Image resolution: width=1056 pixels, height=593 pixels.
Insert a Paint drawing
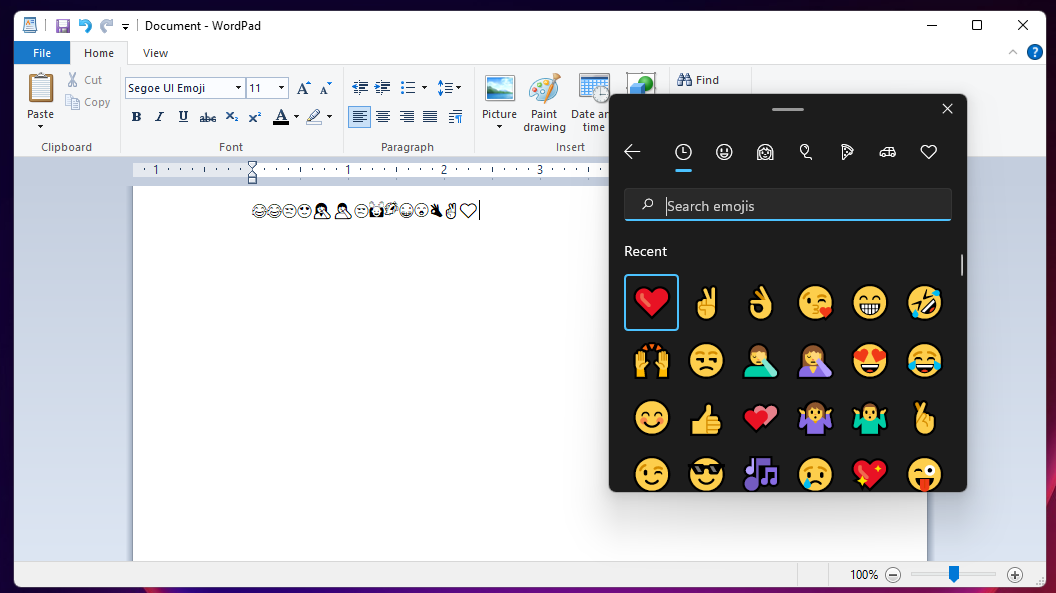(544, 103)
